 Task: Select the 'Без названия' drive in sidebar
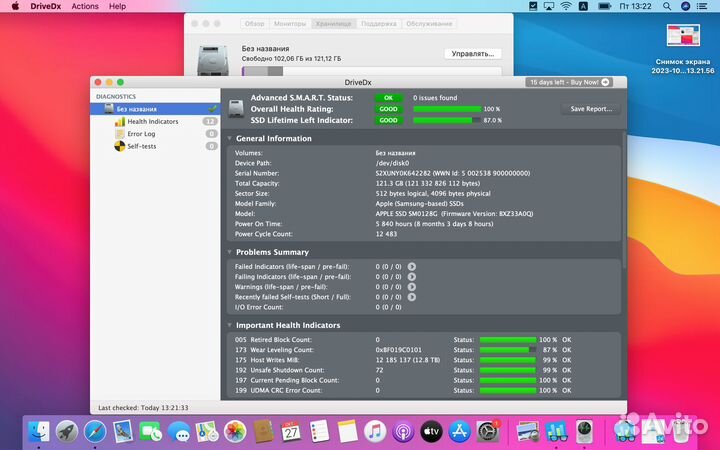(x=155, y=109)
